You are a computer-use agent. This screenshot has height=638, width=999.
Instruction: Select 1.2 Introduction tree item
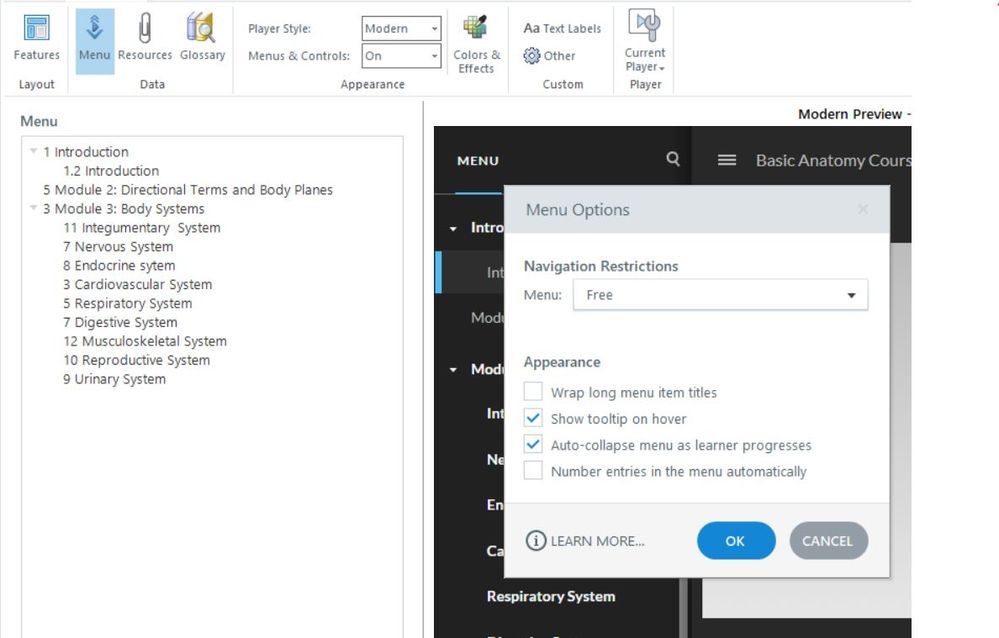pyautogui.click(x=111, y=171)
